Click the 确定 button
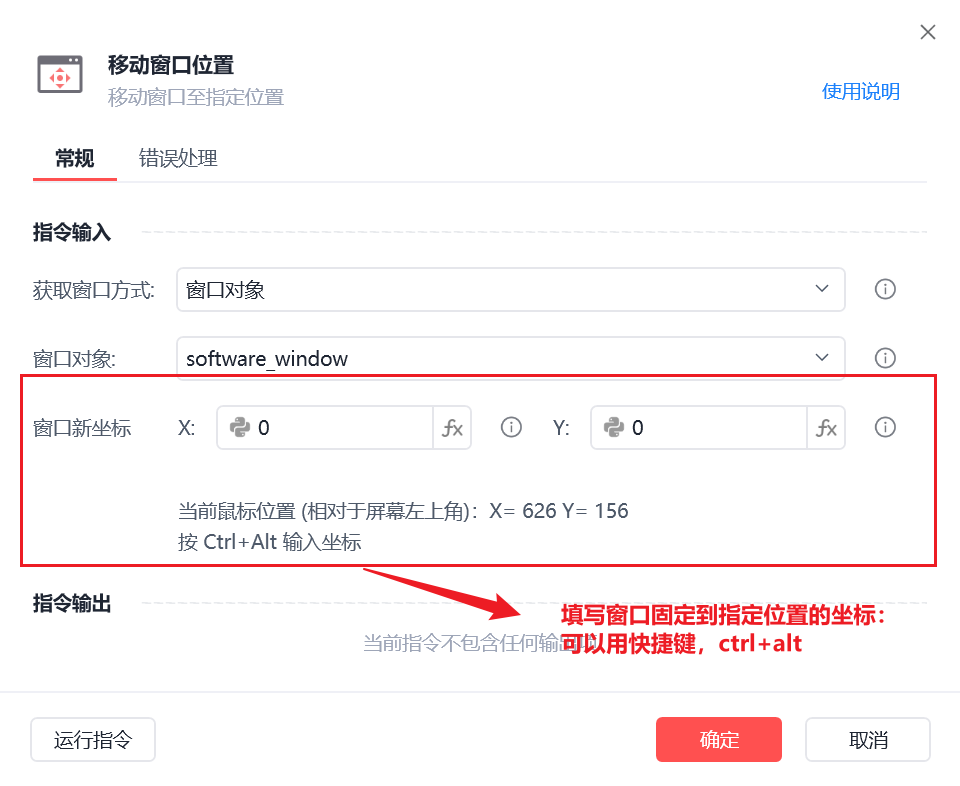Image resolution: width=960 pixels, height=786 pixels. coord(719,739)
